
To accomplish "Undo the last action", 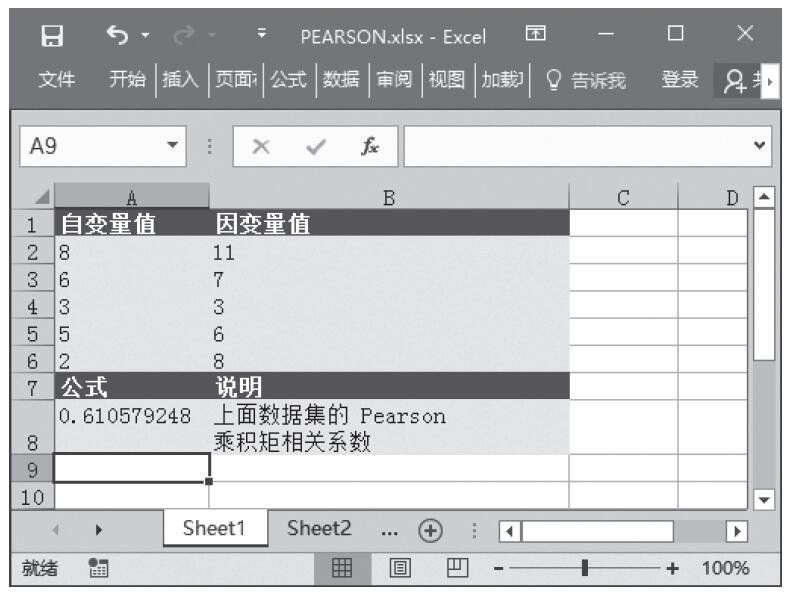I will pos(115,35).
